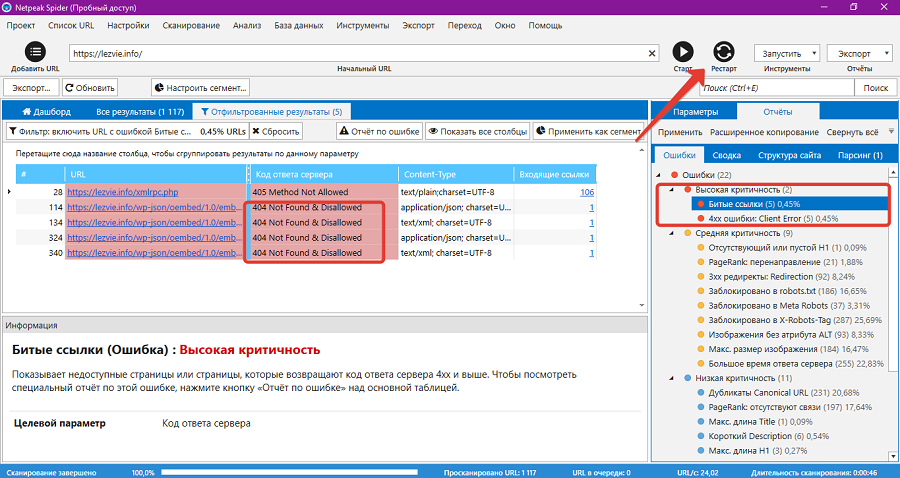The width and height of the screenshot is (900, 478).
Task: Open the Помощь menu
Action: click(545, 25)
